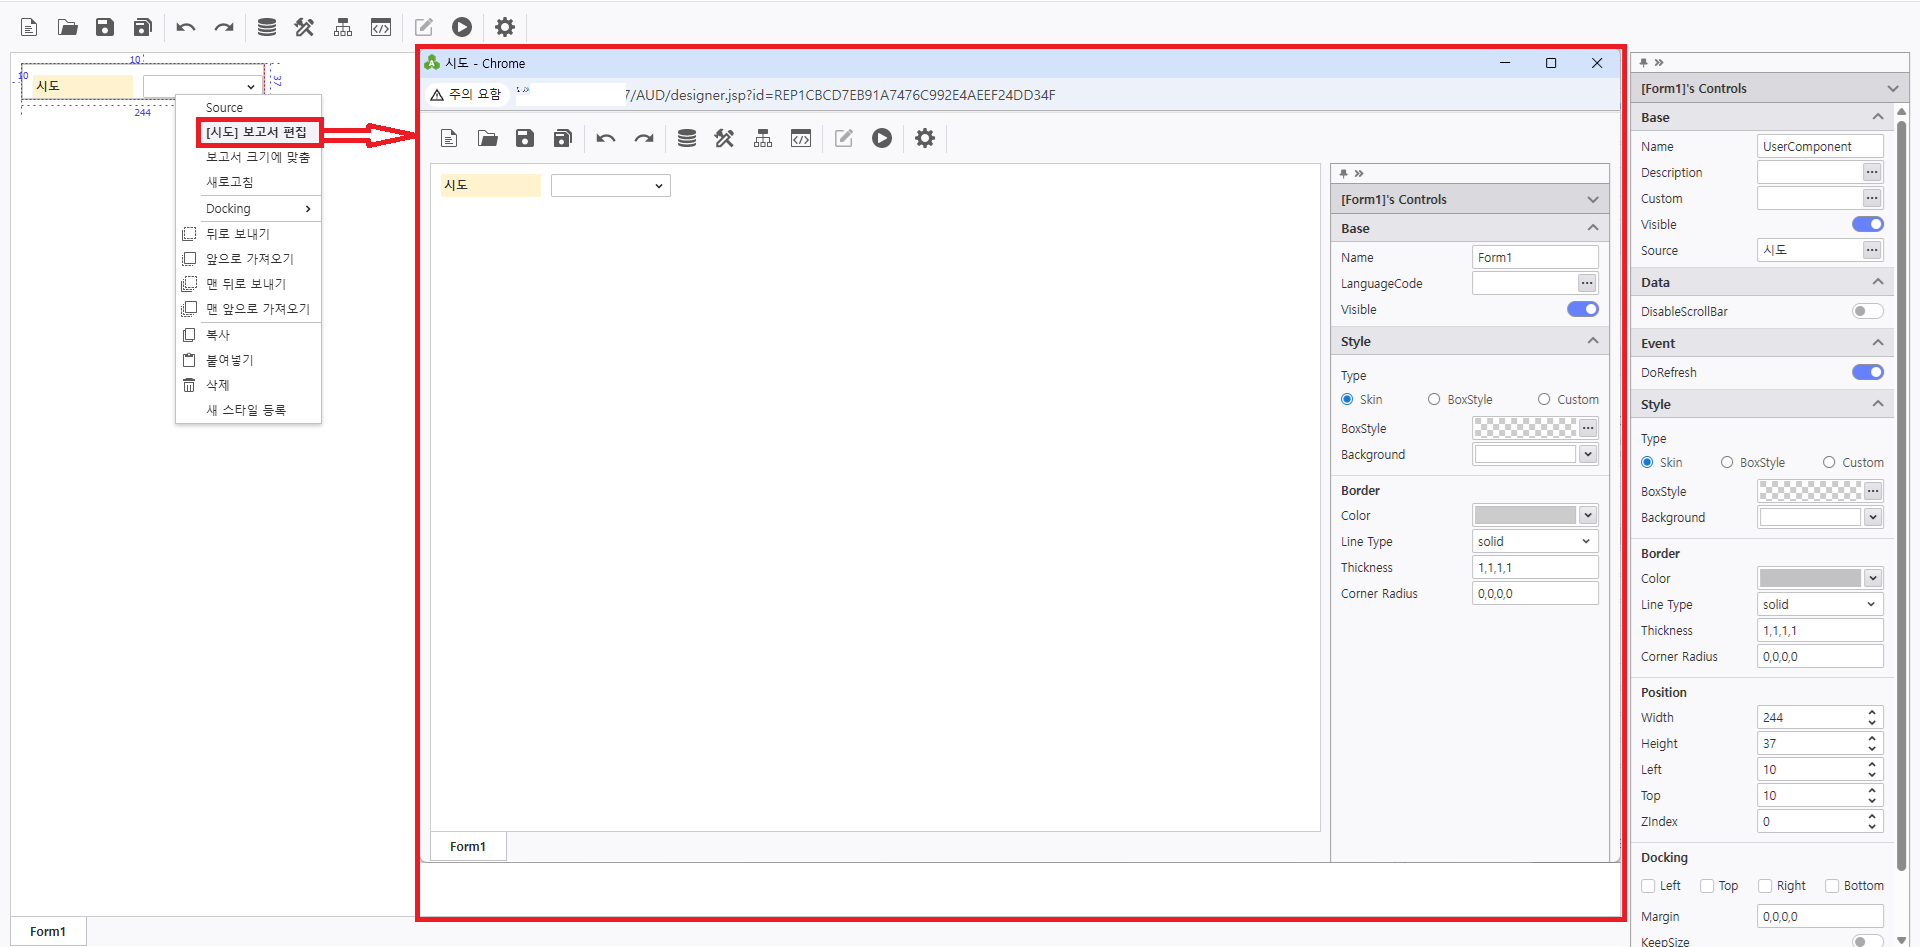Click New document icon in main toolbar
The width and height of the screenshot is (1920, 947).
[29, 27]
